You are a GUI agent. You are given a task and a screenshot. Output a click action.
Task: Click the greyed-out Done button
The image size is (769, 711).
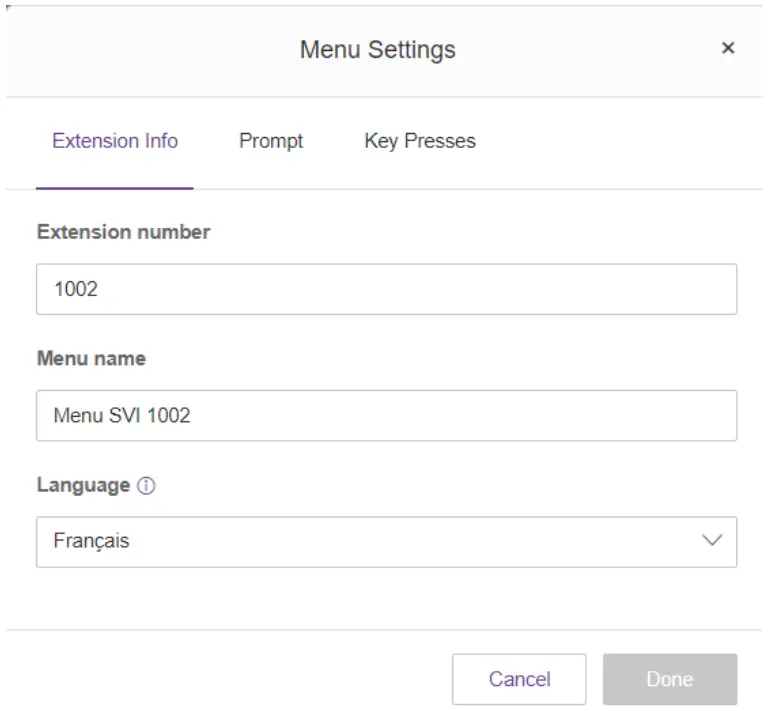669,680
